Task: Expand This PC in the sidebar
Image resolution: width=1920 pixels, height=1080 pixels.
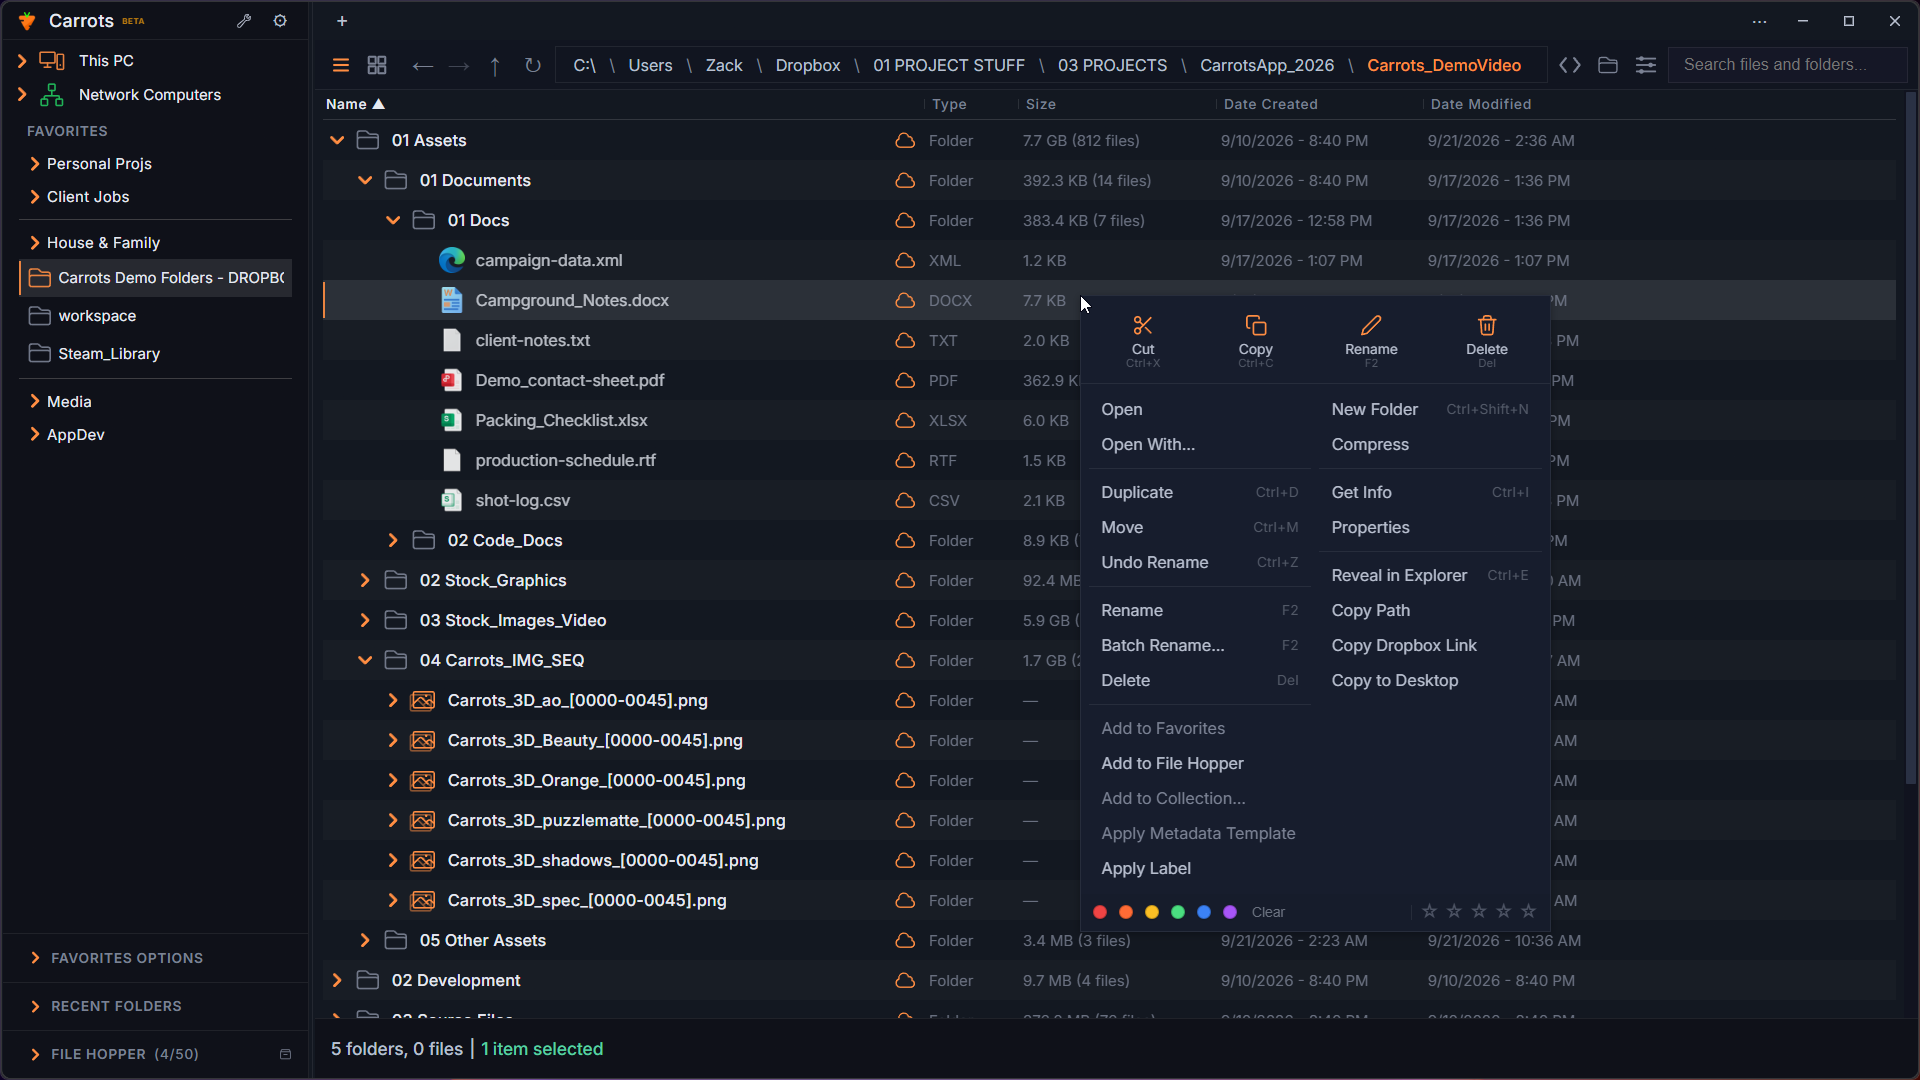Action: click(22, 61)
